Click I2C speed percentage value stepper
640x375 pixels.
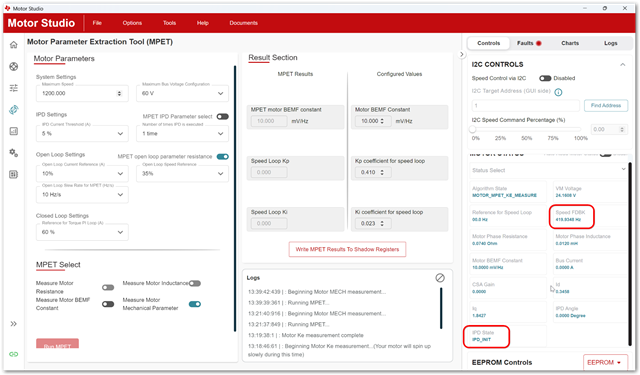click(x=622, y=130)
